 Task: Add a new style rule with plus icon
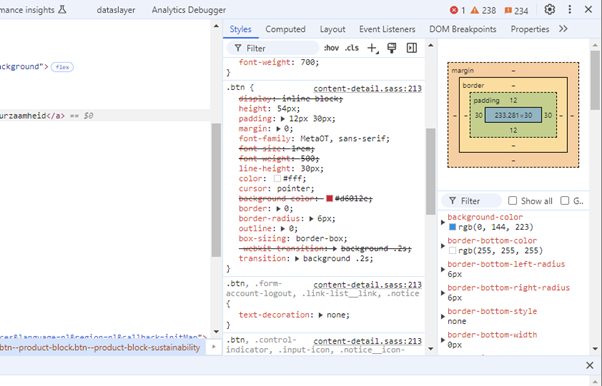click(x=372, y=48)
